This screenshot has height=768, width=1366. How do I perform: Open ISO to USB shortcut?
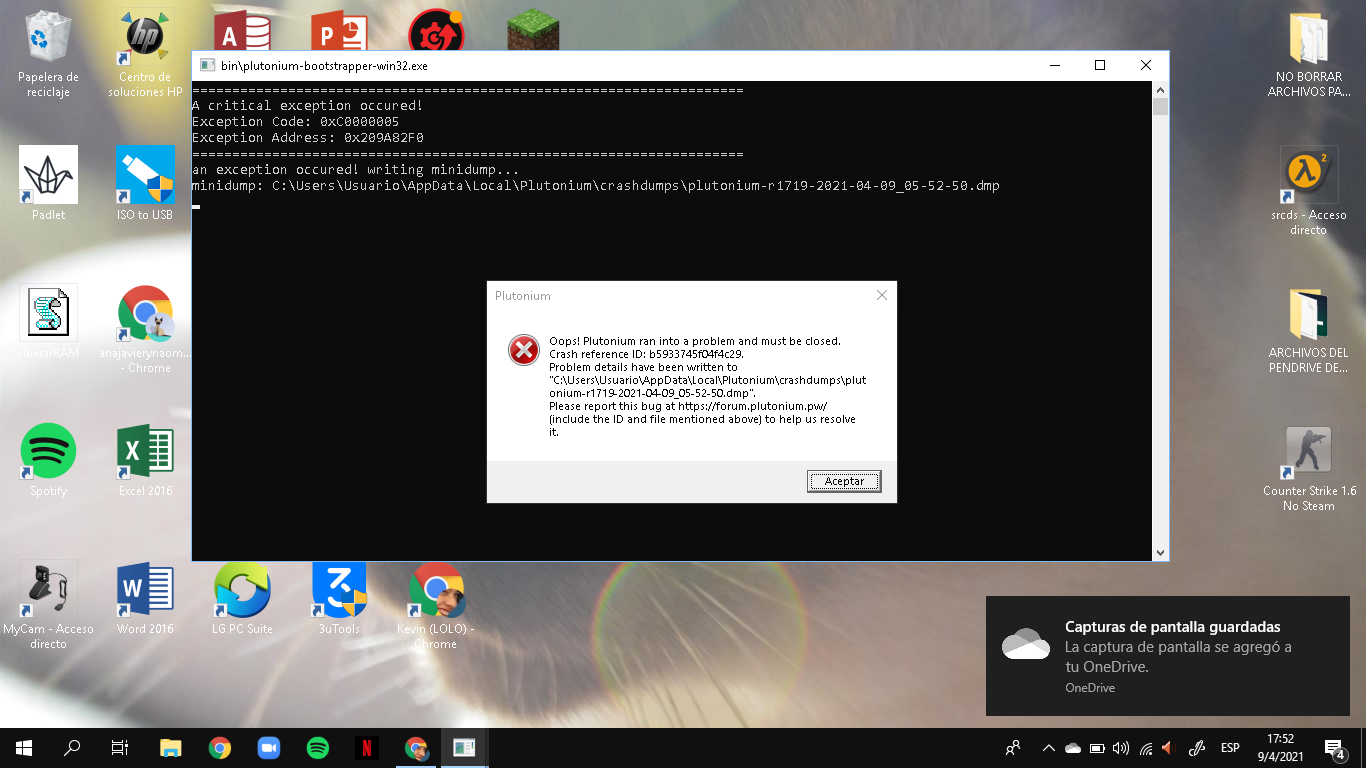click(x=145, y=184)
